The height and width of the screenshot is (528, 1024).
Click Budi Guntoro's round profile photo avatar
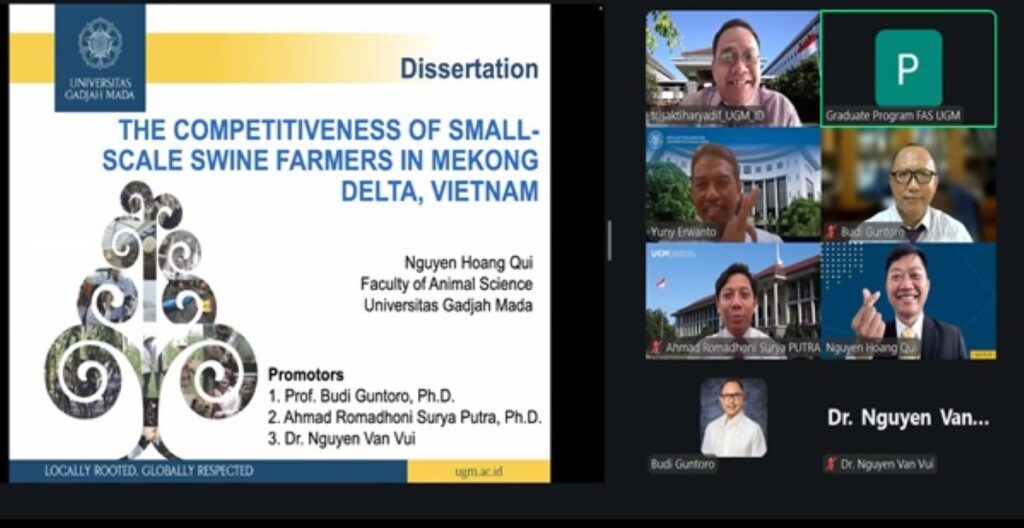click(733, 417)
